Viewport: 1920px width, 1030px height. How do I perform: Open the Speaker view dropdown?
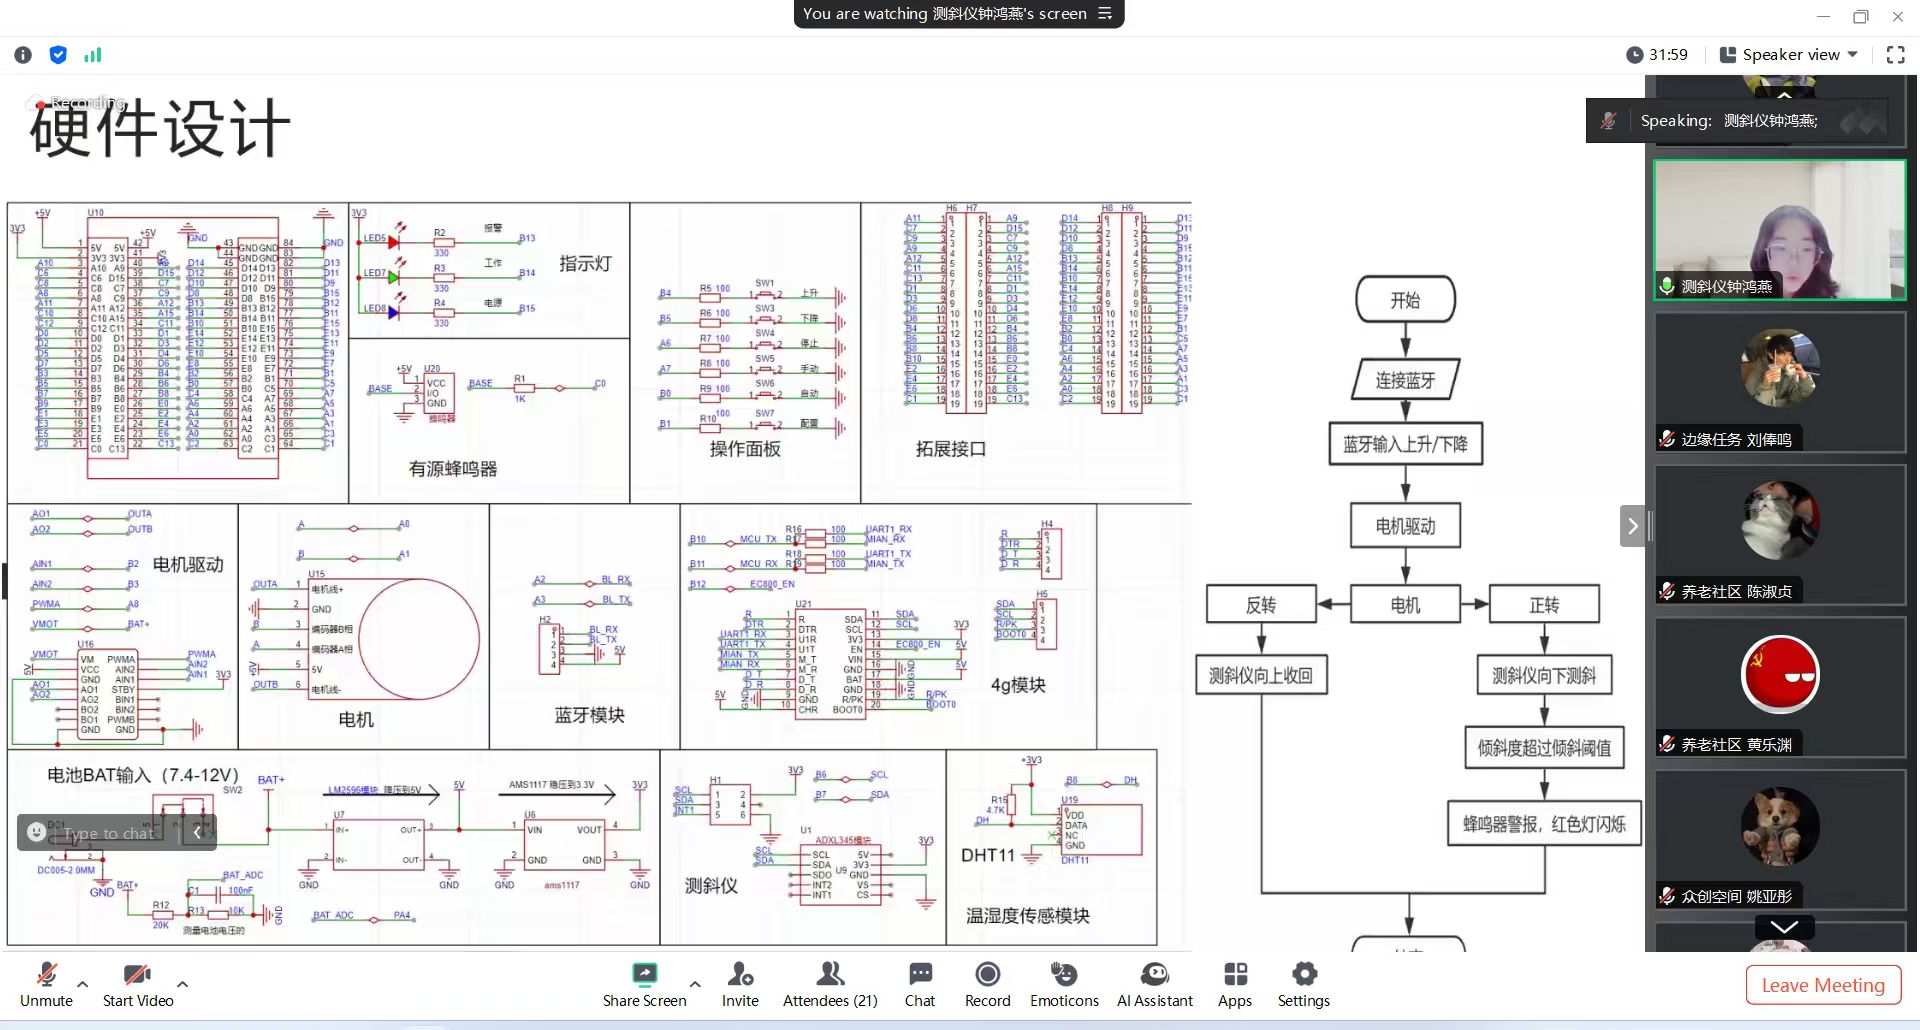[1789, 55]
